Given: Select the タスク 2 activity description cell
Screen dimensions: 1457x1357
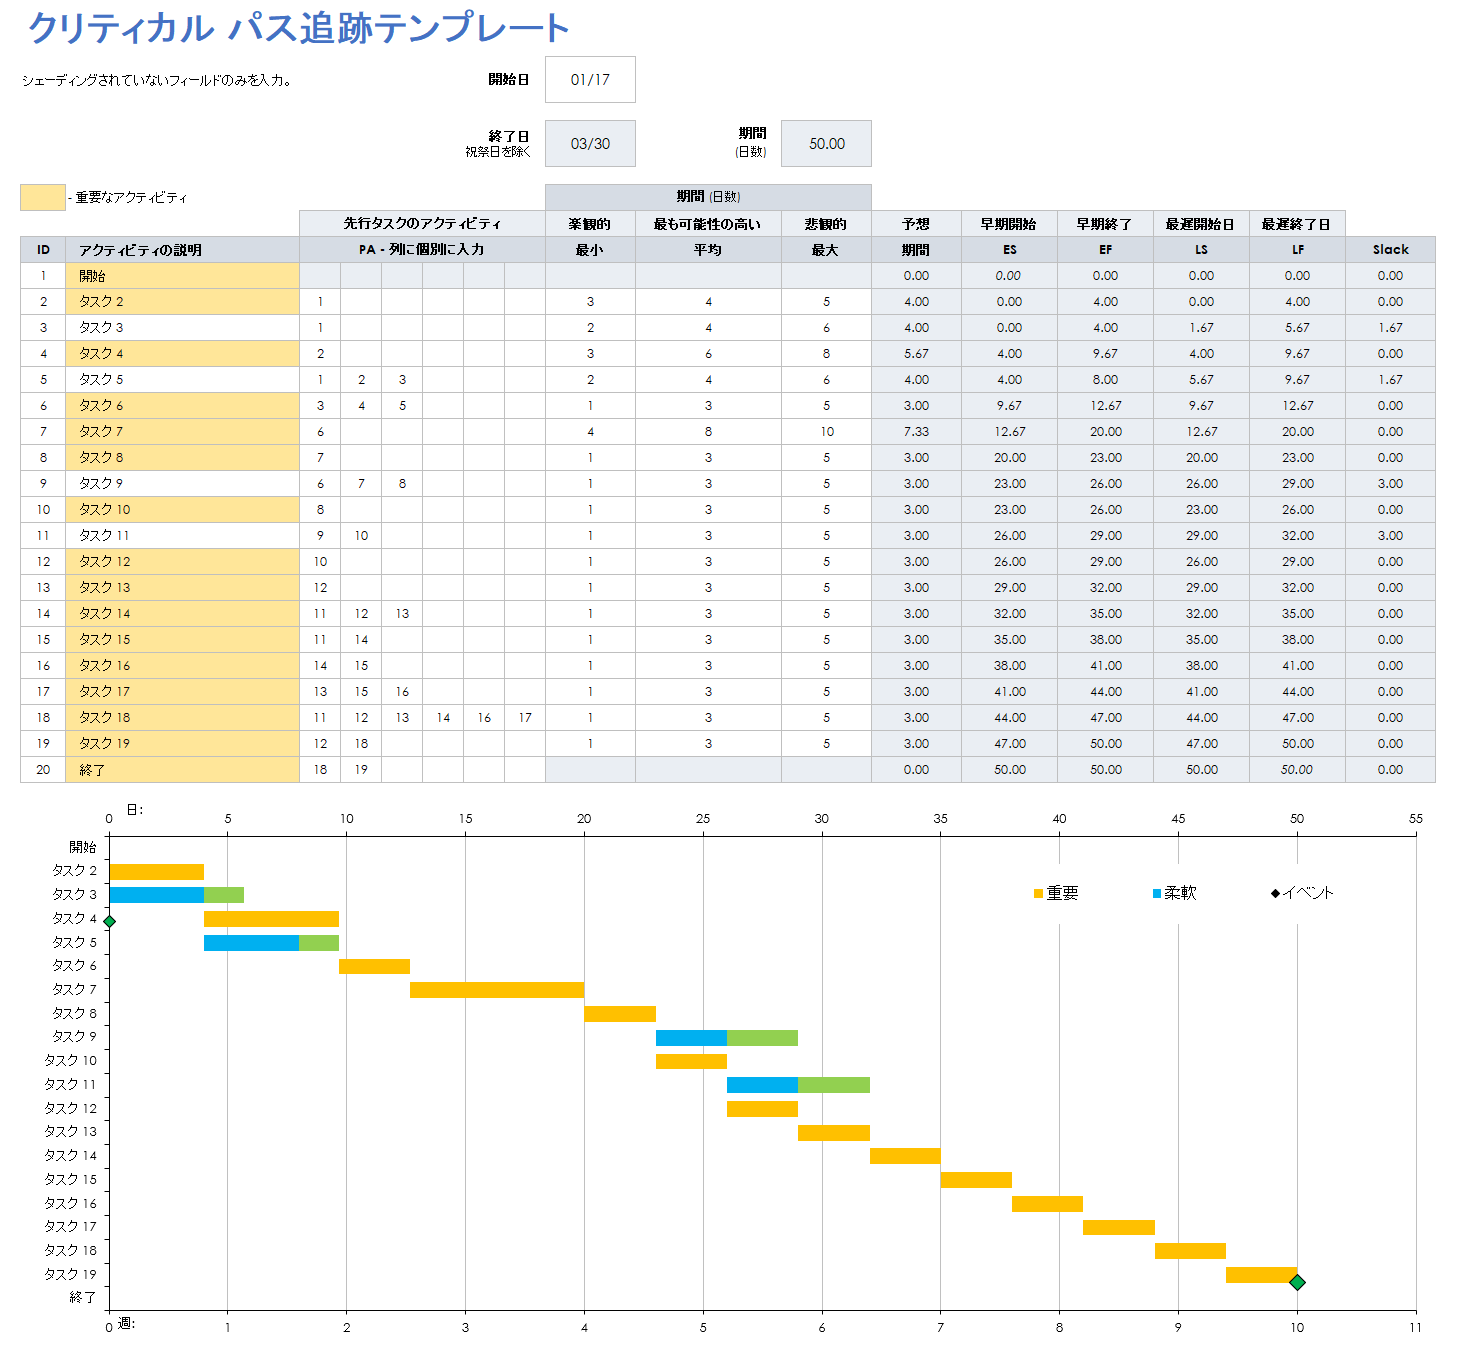Looking at the screenshot, I should (x=182, y=302).
